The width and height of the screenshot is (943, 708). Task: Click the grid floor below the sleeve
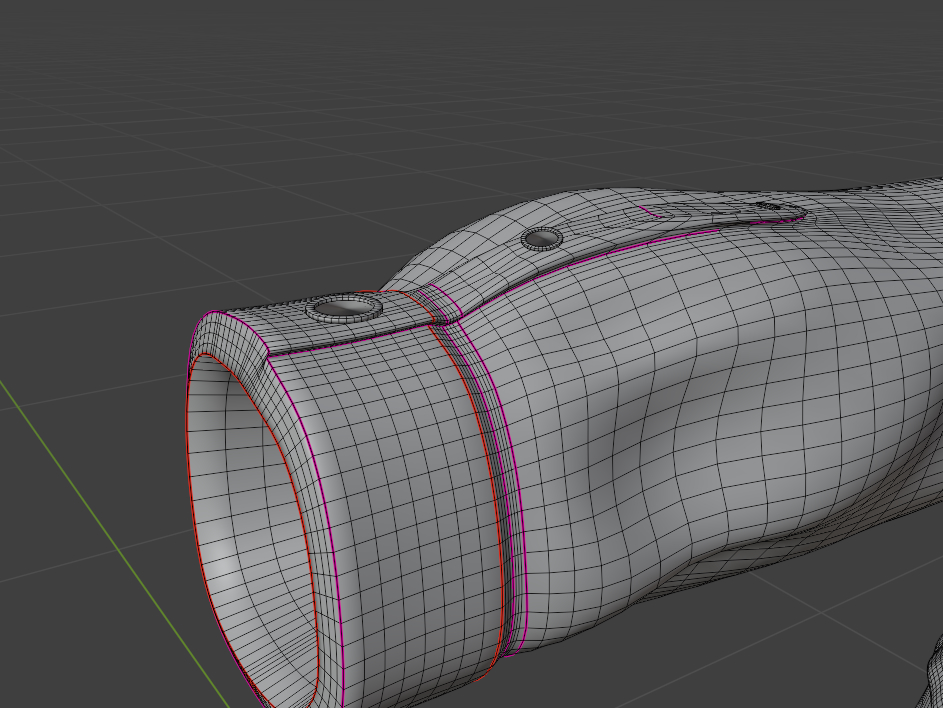coord(780,640)
